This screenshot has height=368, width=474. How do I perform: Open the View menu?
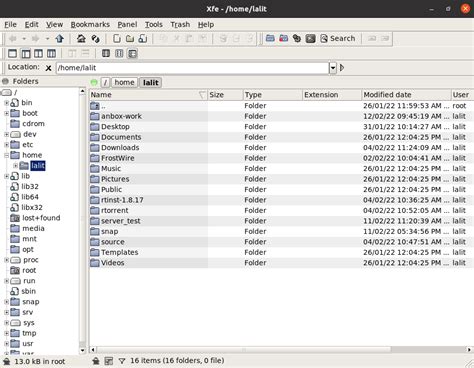point(54,25)
